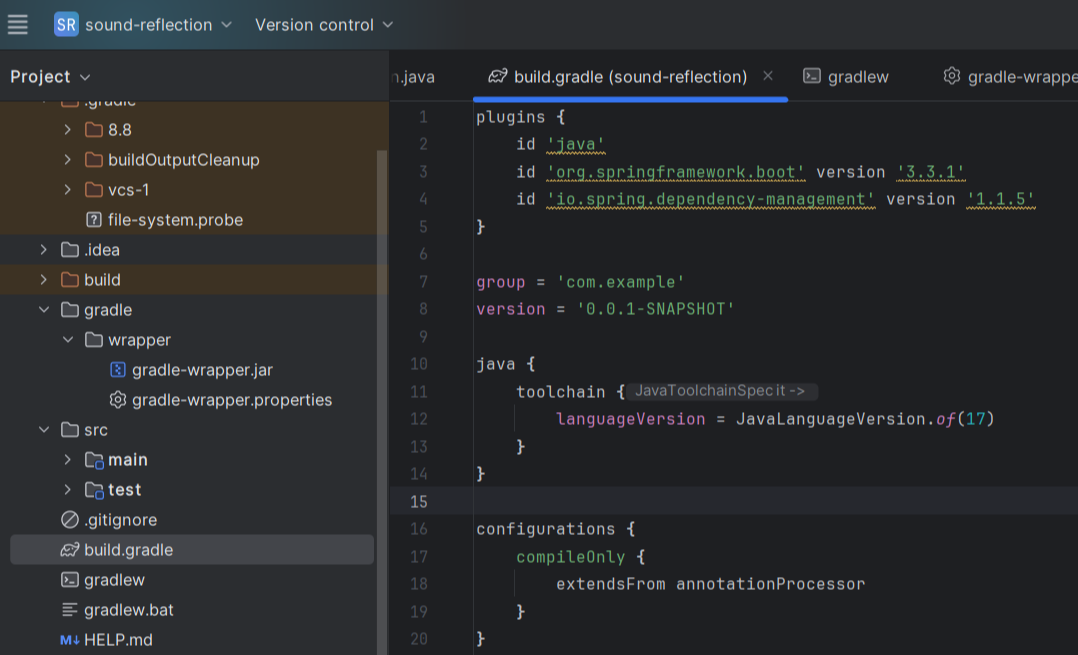Click the .gitignore ignore icon

coord(69,520)
